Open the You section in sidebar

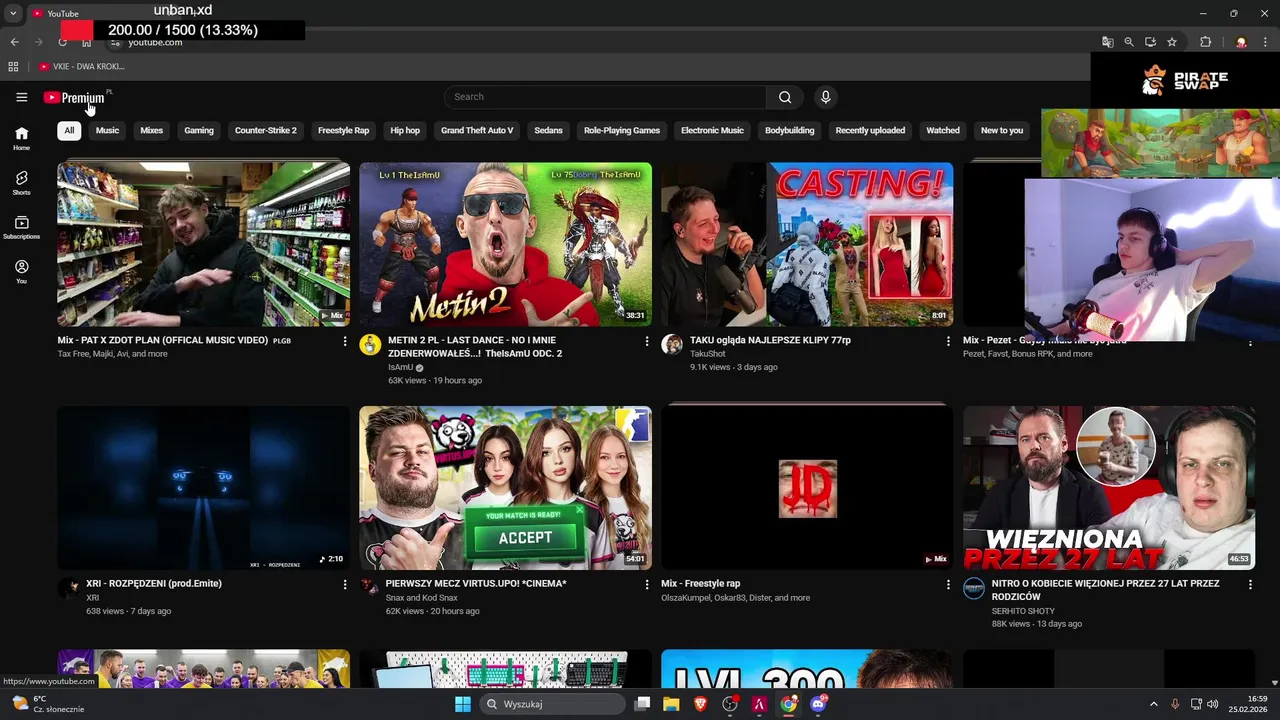[21, 272]
